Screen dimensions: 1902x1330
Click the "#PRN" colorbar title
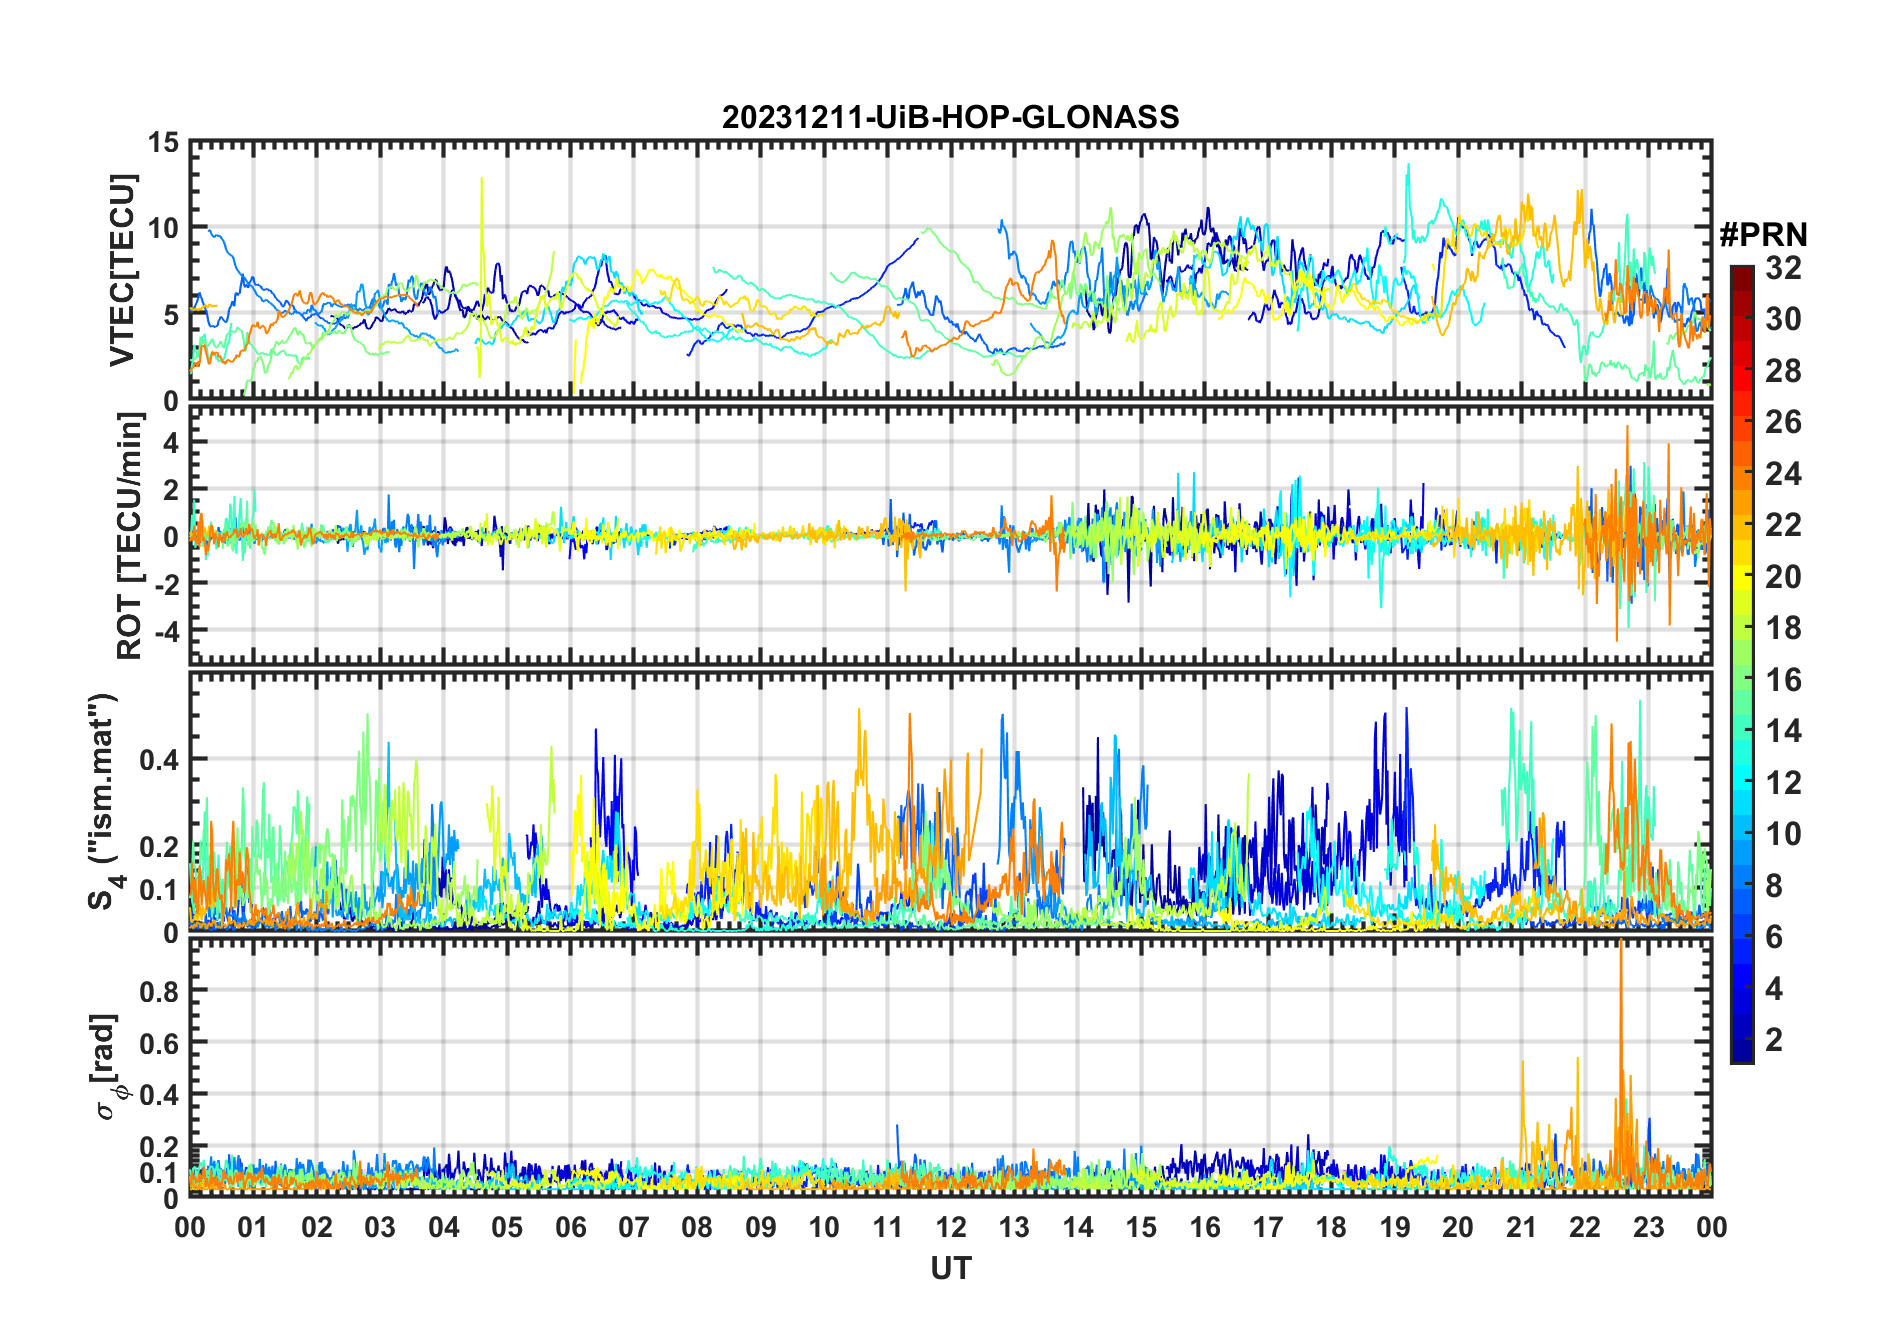coord(1763,235)
